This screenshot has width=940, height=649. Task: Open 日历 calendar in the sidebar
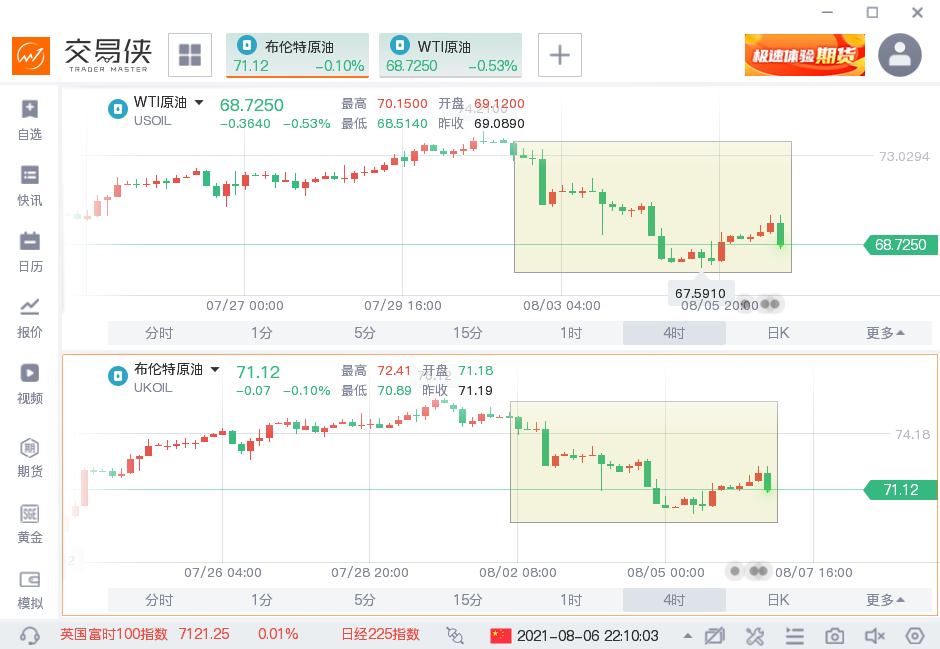coord(30,252)
